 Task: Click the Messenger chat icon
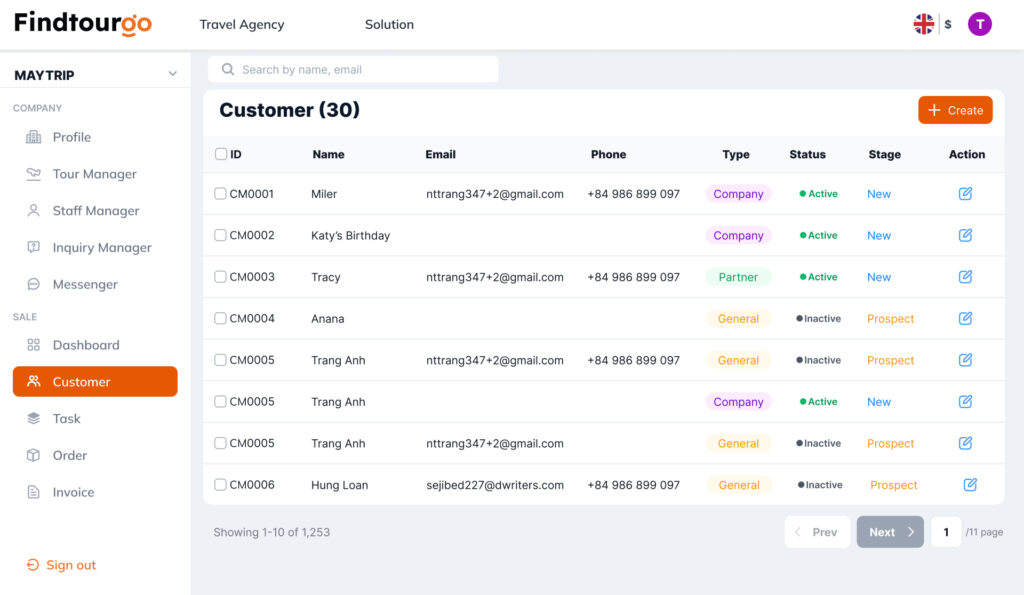coord(34,285)
